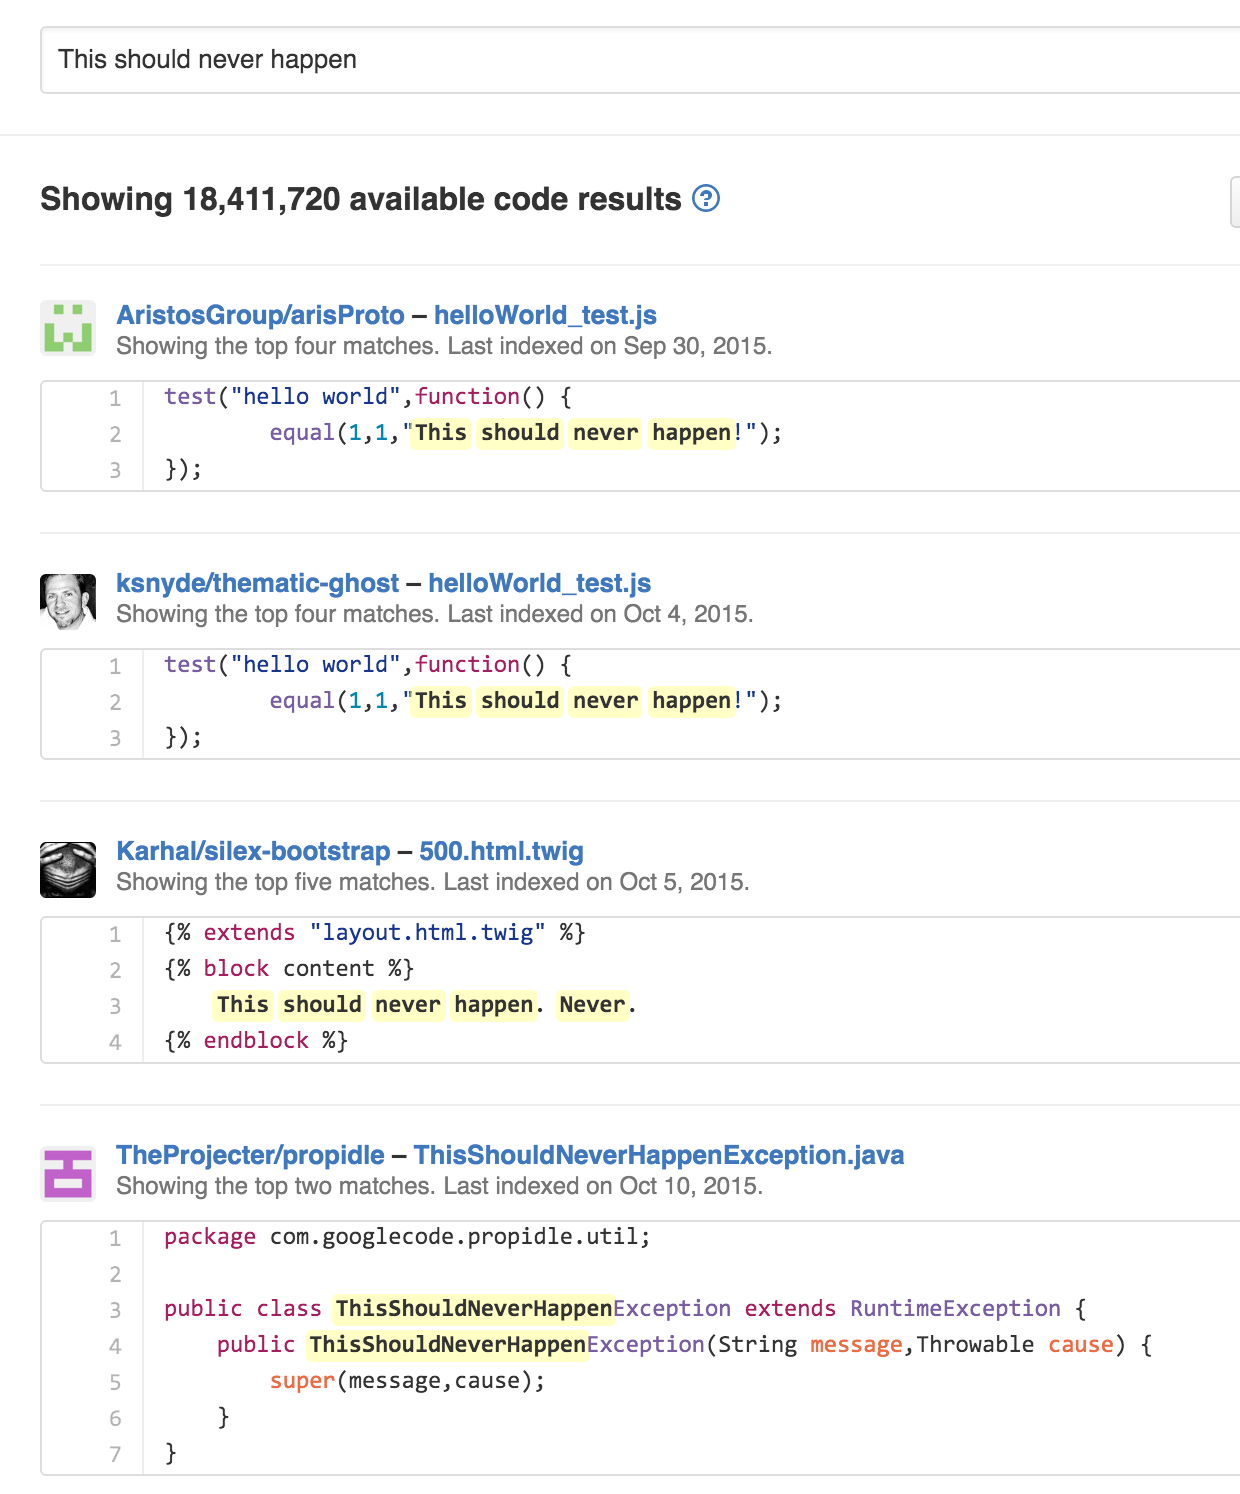Click the 'Showing 18,411,720 available code results' heading

tap(360, 199)
